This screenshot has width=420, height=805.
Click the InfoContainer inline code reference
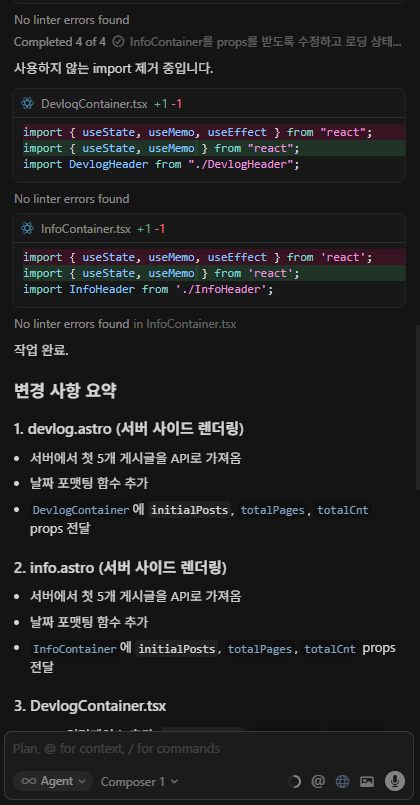(x=75, y=649)
